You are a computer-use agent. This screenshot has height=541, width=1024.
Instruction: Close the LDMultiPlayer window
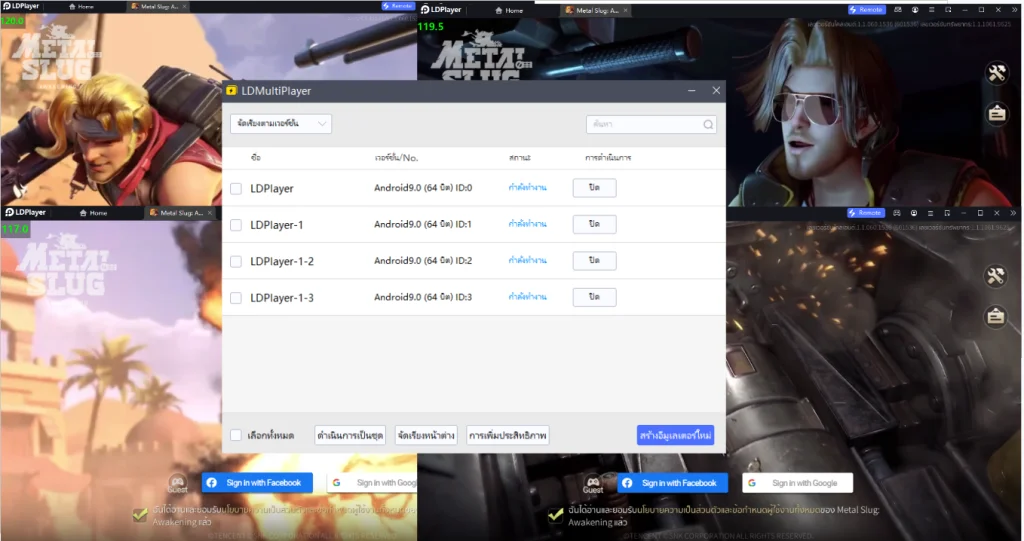point(716,91)
